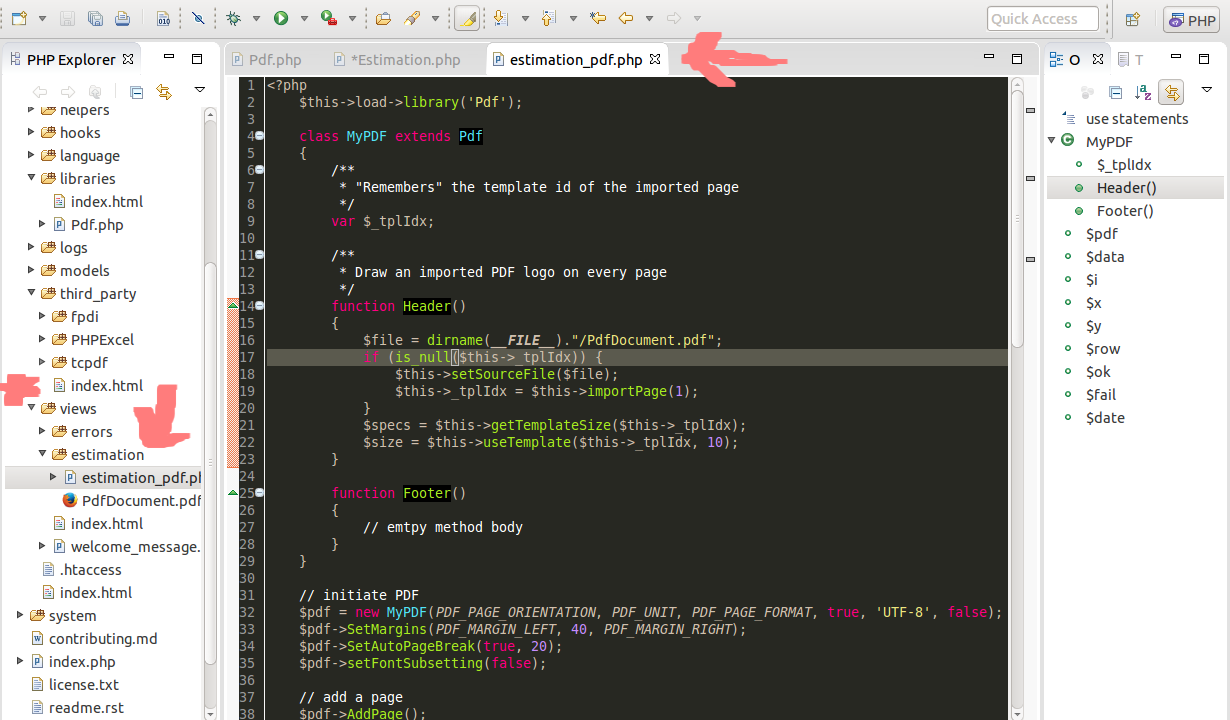The image size is (1230, 720).
Task: Print the current file
Action: pyautogui.click(x=121, y=18)
